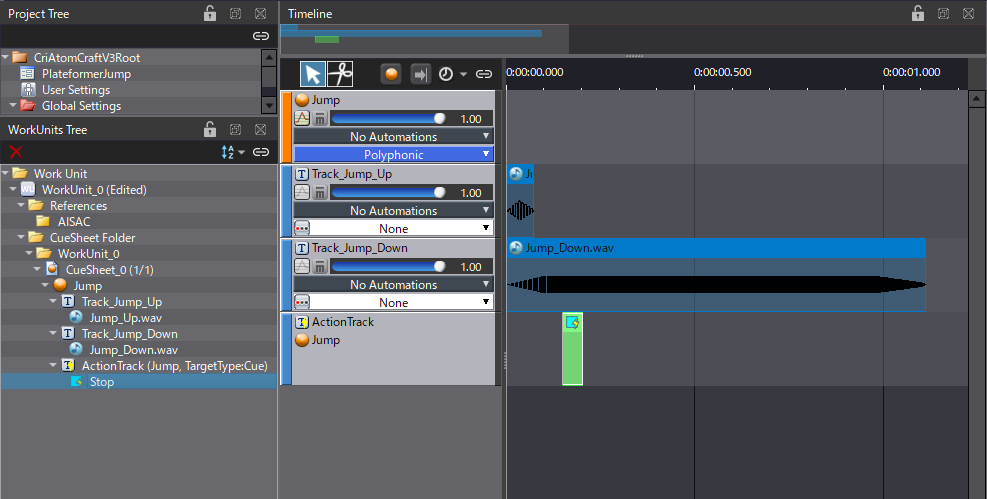Toggle Track_Jump_Down automation curve button
Image resolution: width=987 pixels, height=499 pixels.
tap(302, 266)
